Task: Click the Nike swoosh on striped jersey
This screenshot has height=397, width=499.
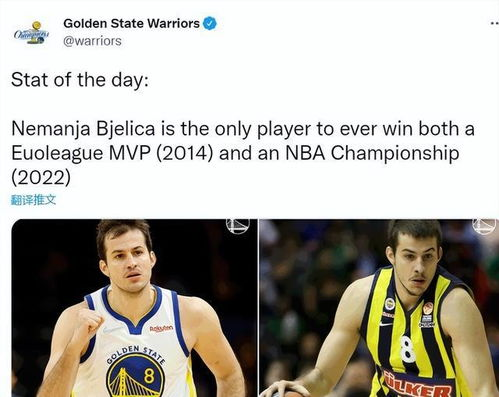Action: [386, 323]
